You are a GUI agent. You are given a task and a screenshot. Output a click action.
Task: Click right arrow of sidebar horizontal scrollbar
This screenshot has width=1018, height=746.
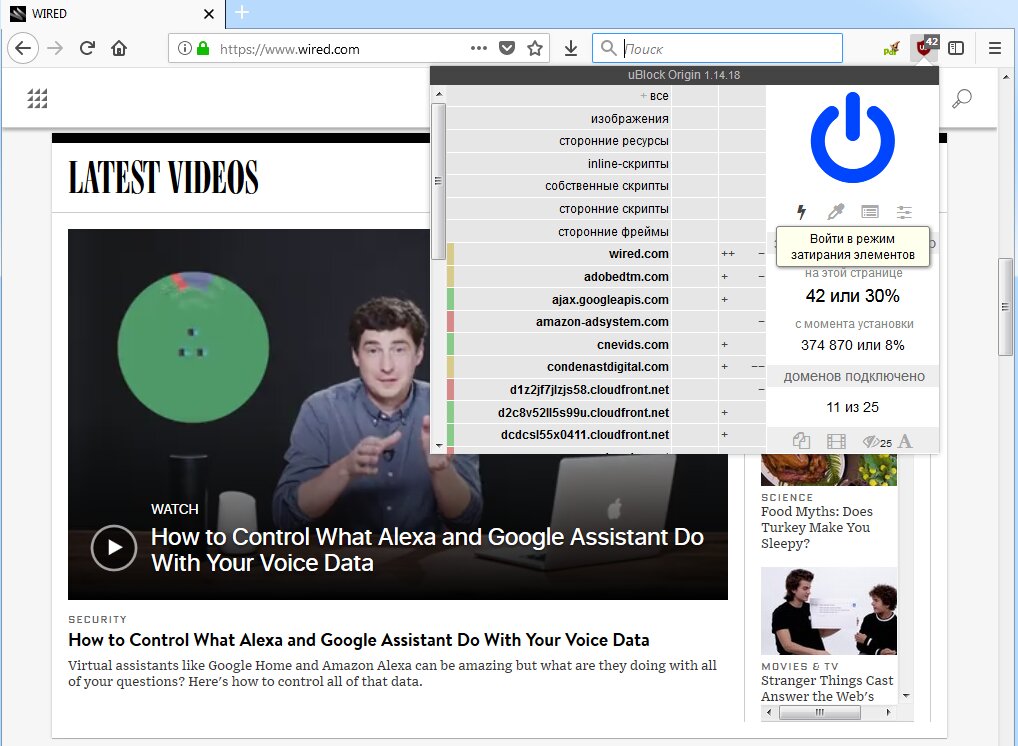(x=888, y=712)
